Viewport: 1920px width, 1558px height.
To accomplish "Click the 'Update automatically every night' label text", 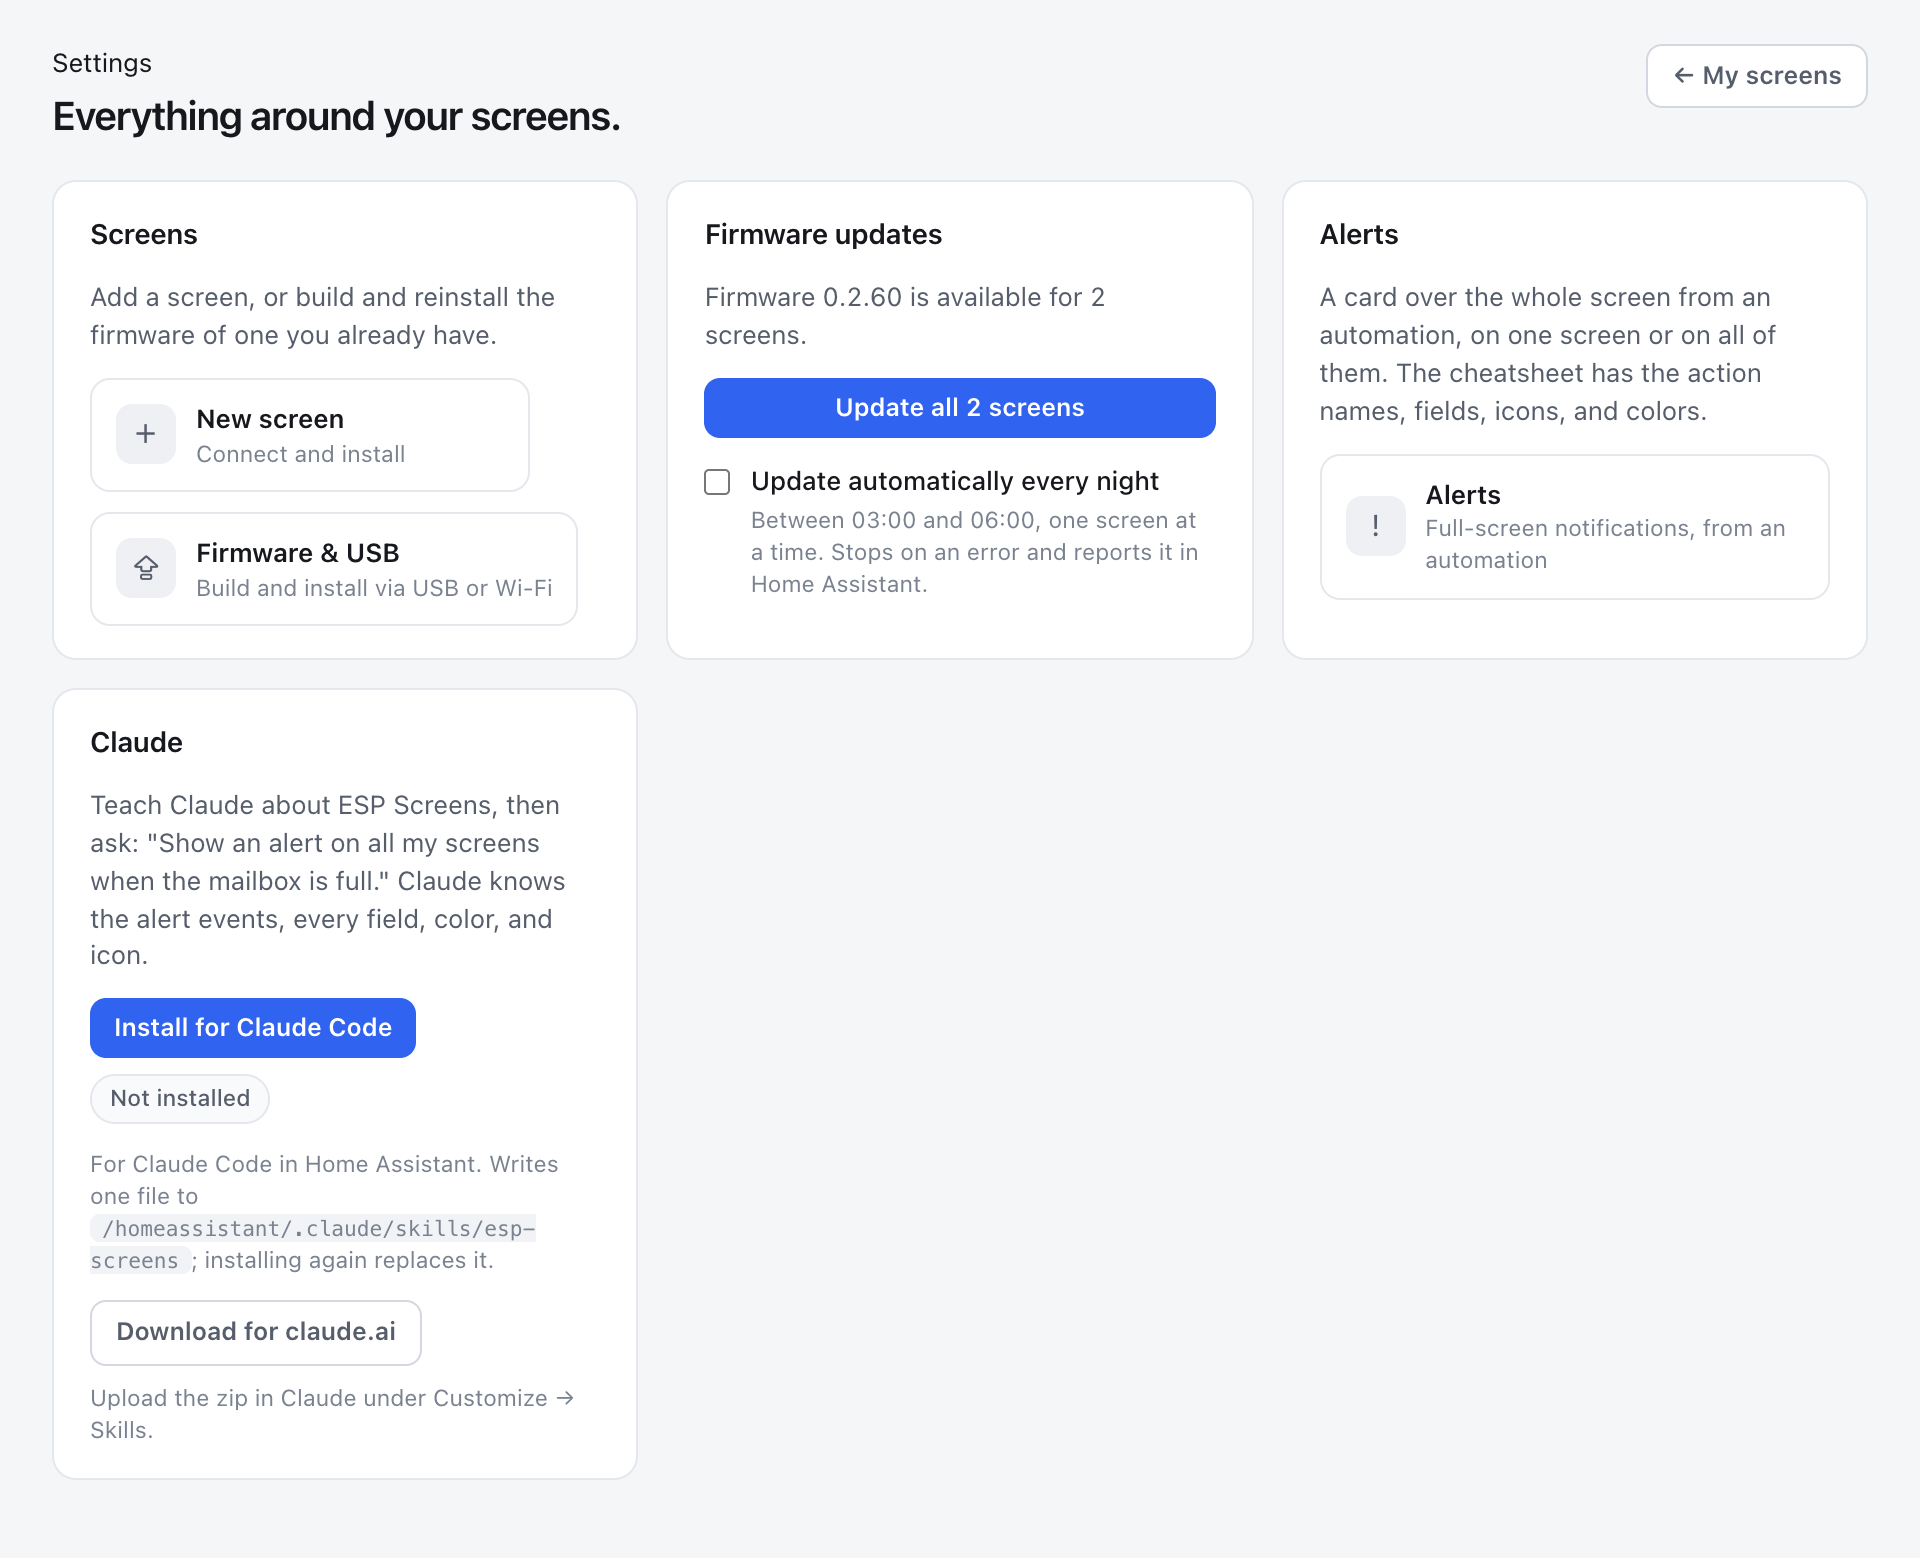I will click(x=955, y=481).
